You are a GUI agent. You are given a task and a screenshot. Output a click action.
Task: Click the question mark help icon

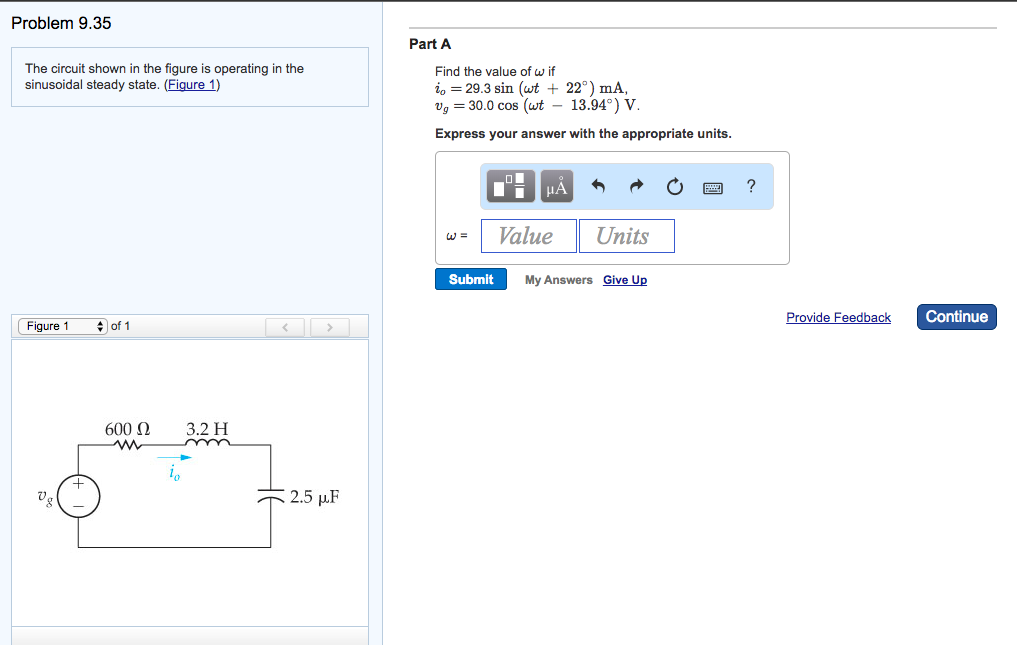(x=751, y=186)
